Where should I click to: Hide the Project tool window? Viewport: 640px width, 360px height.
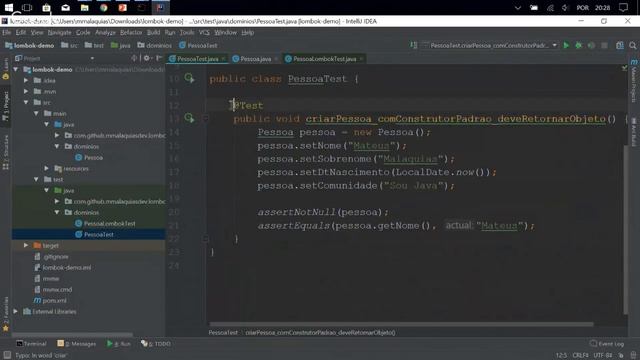pos(159,58)
